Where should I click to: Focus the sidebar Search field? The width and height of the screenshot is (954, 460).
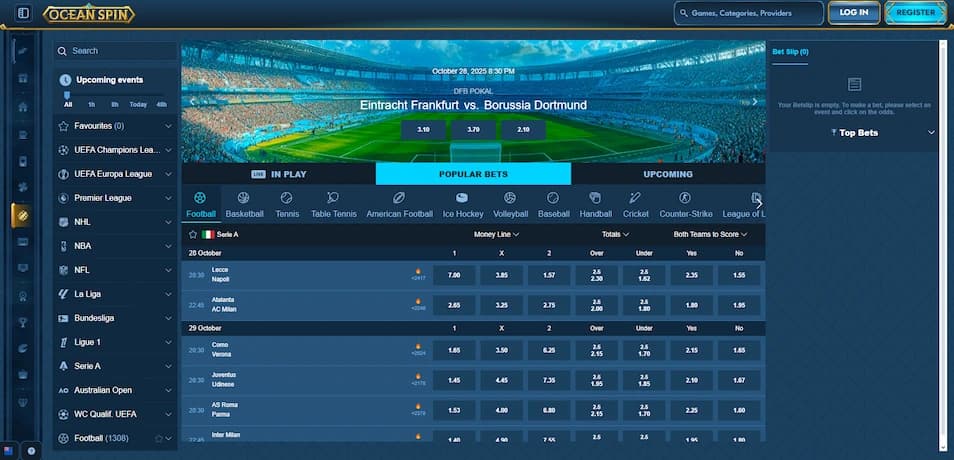coord(115,51)
